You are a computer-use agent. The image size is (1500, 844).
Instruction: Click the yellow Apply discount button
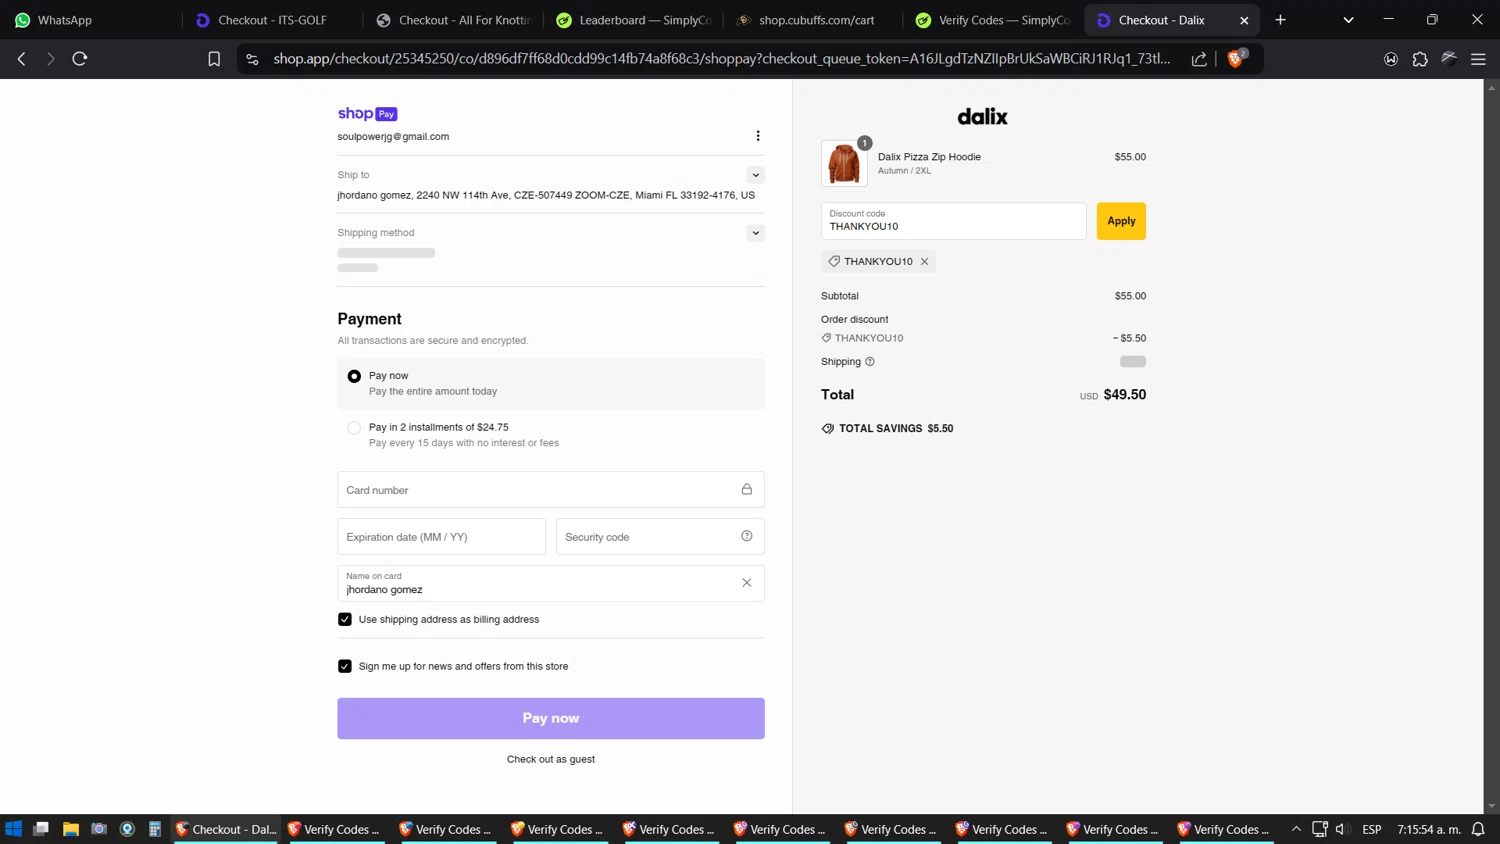(x=1121, y=221)
